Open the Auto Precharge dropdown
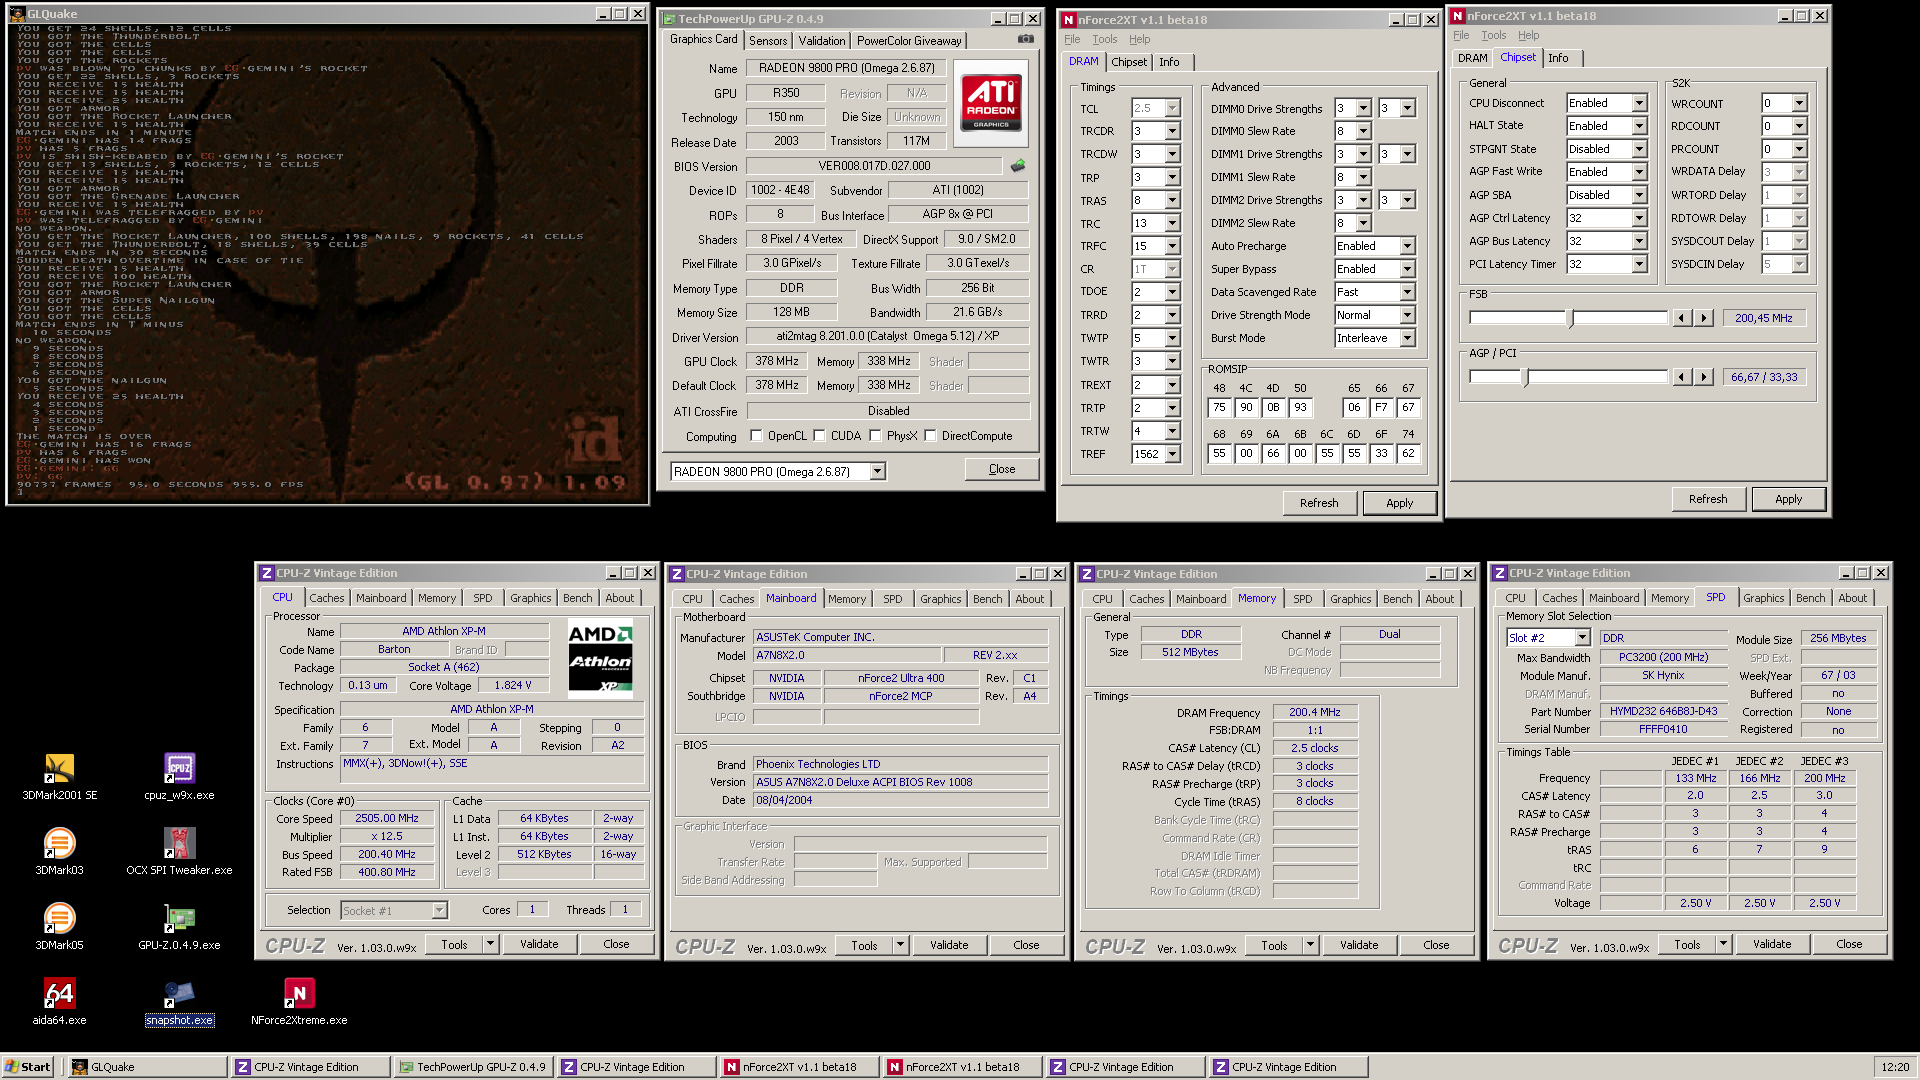The height and width of the screenshot is (1080, 1920). click(x=1407, y=246)
